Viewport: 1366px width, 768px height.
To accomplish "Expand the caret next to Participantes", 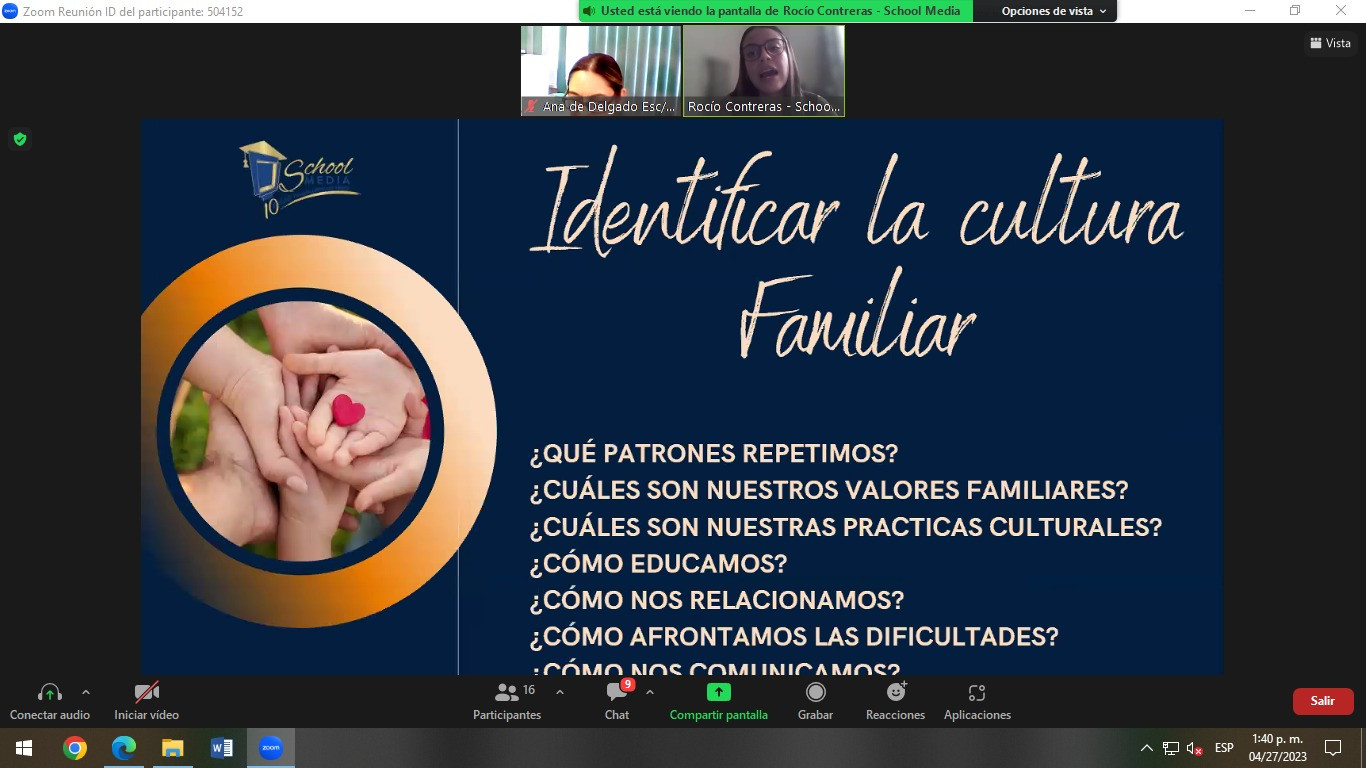I will pyautogui.click(x=560, y=692).
